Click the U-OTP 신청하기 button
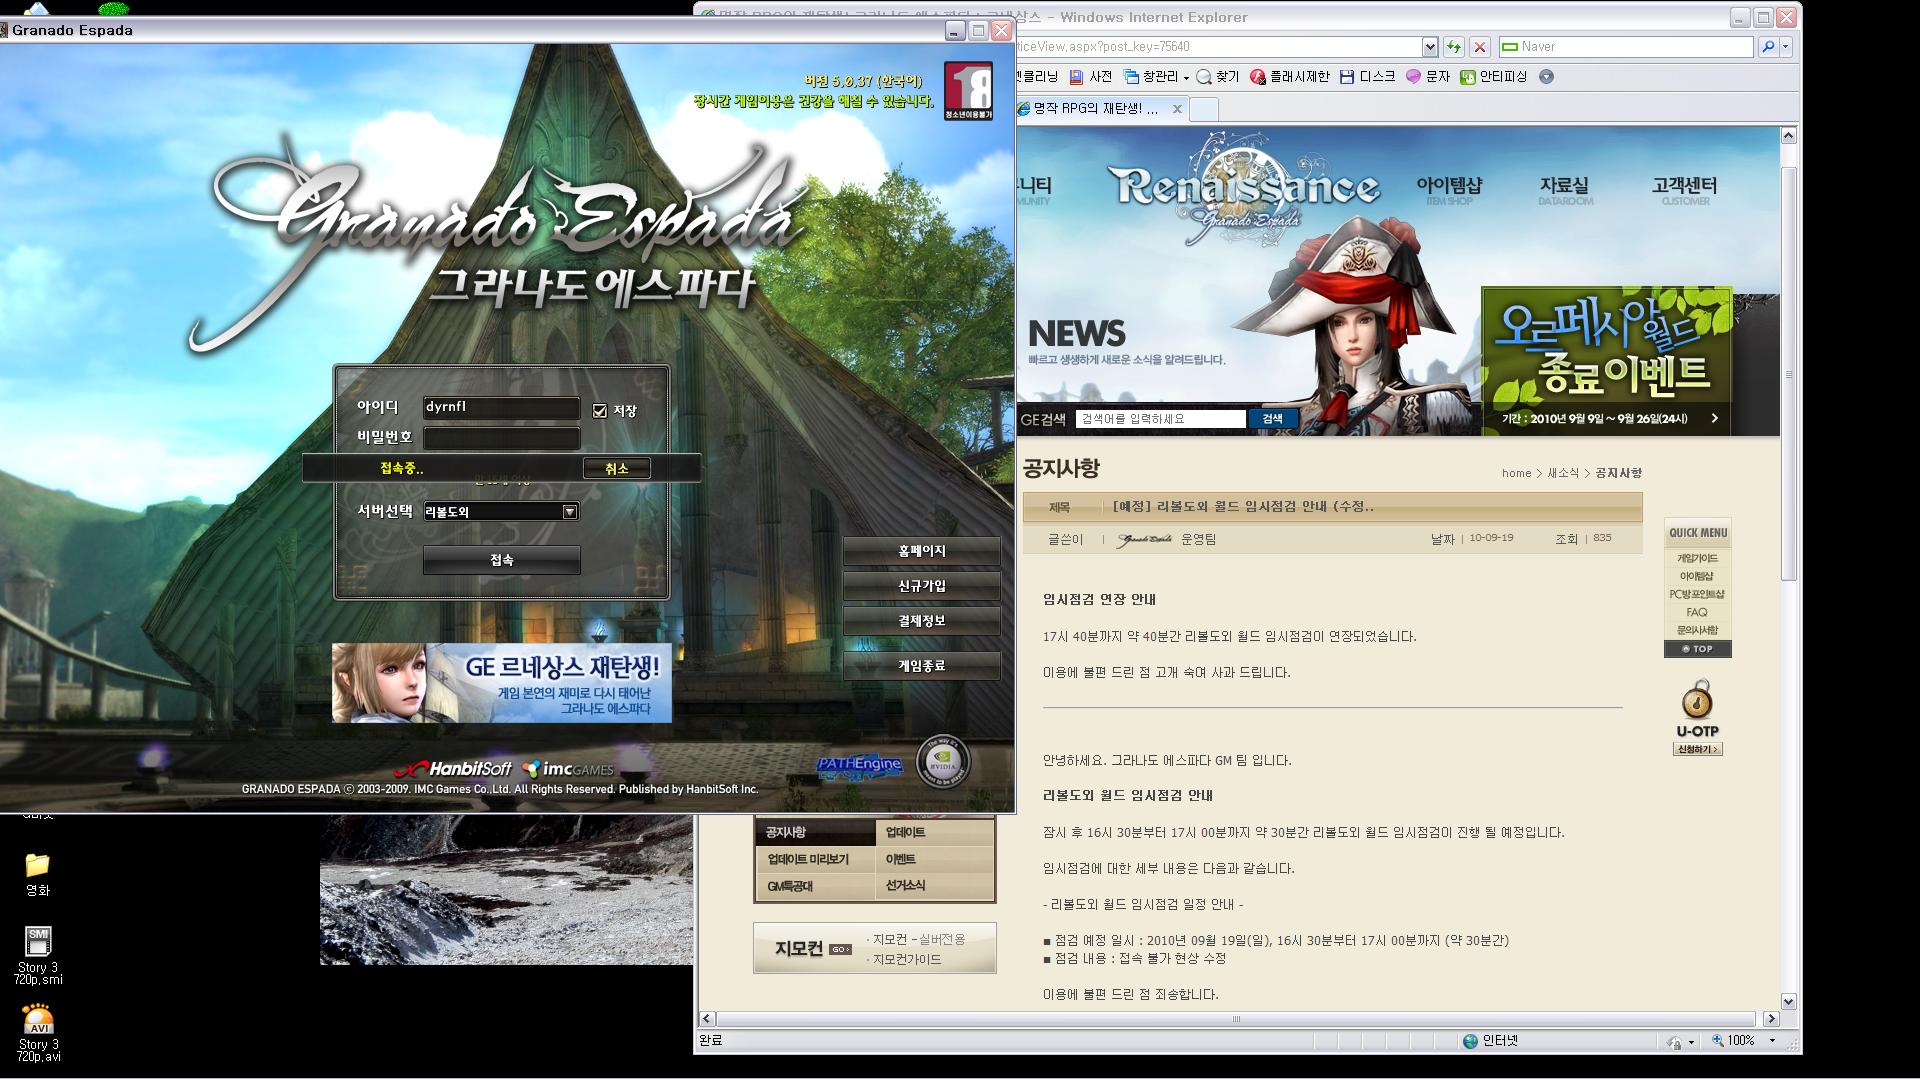Screen dimensions: 1920x1080 1697,749
